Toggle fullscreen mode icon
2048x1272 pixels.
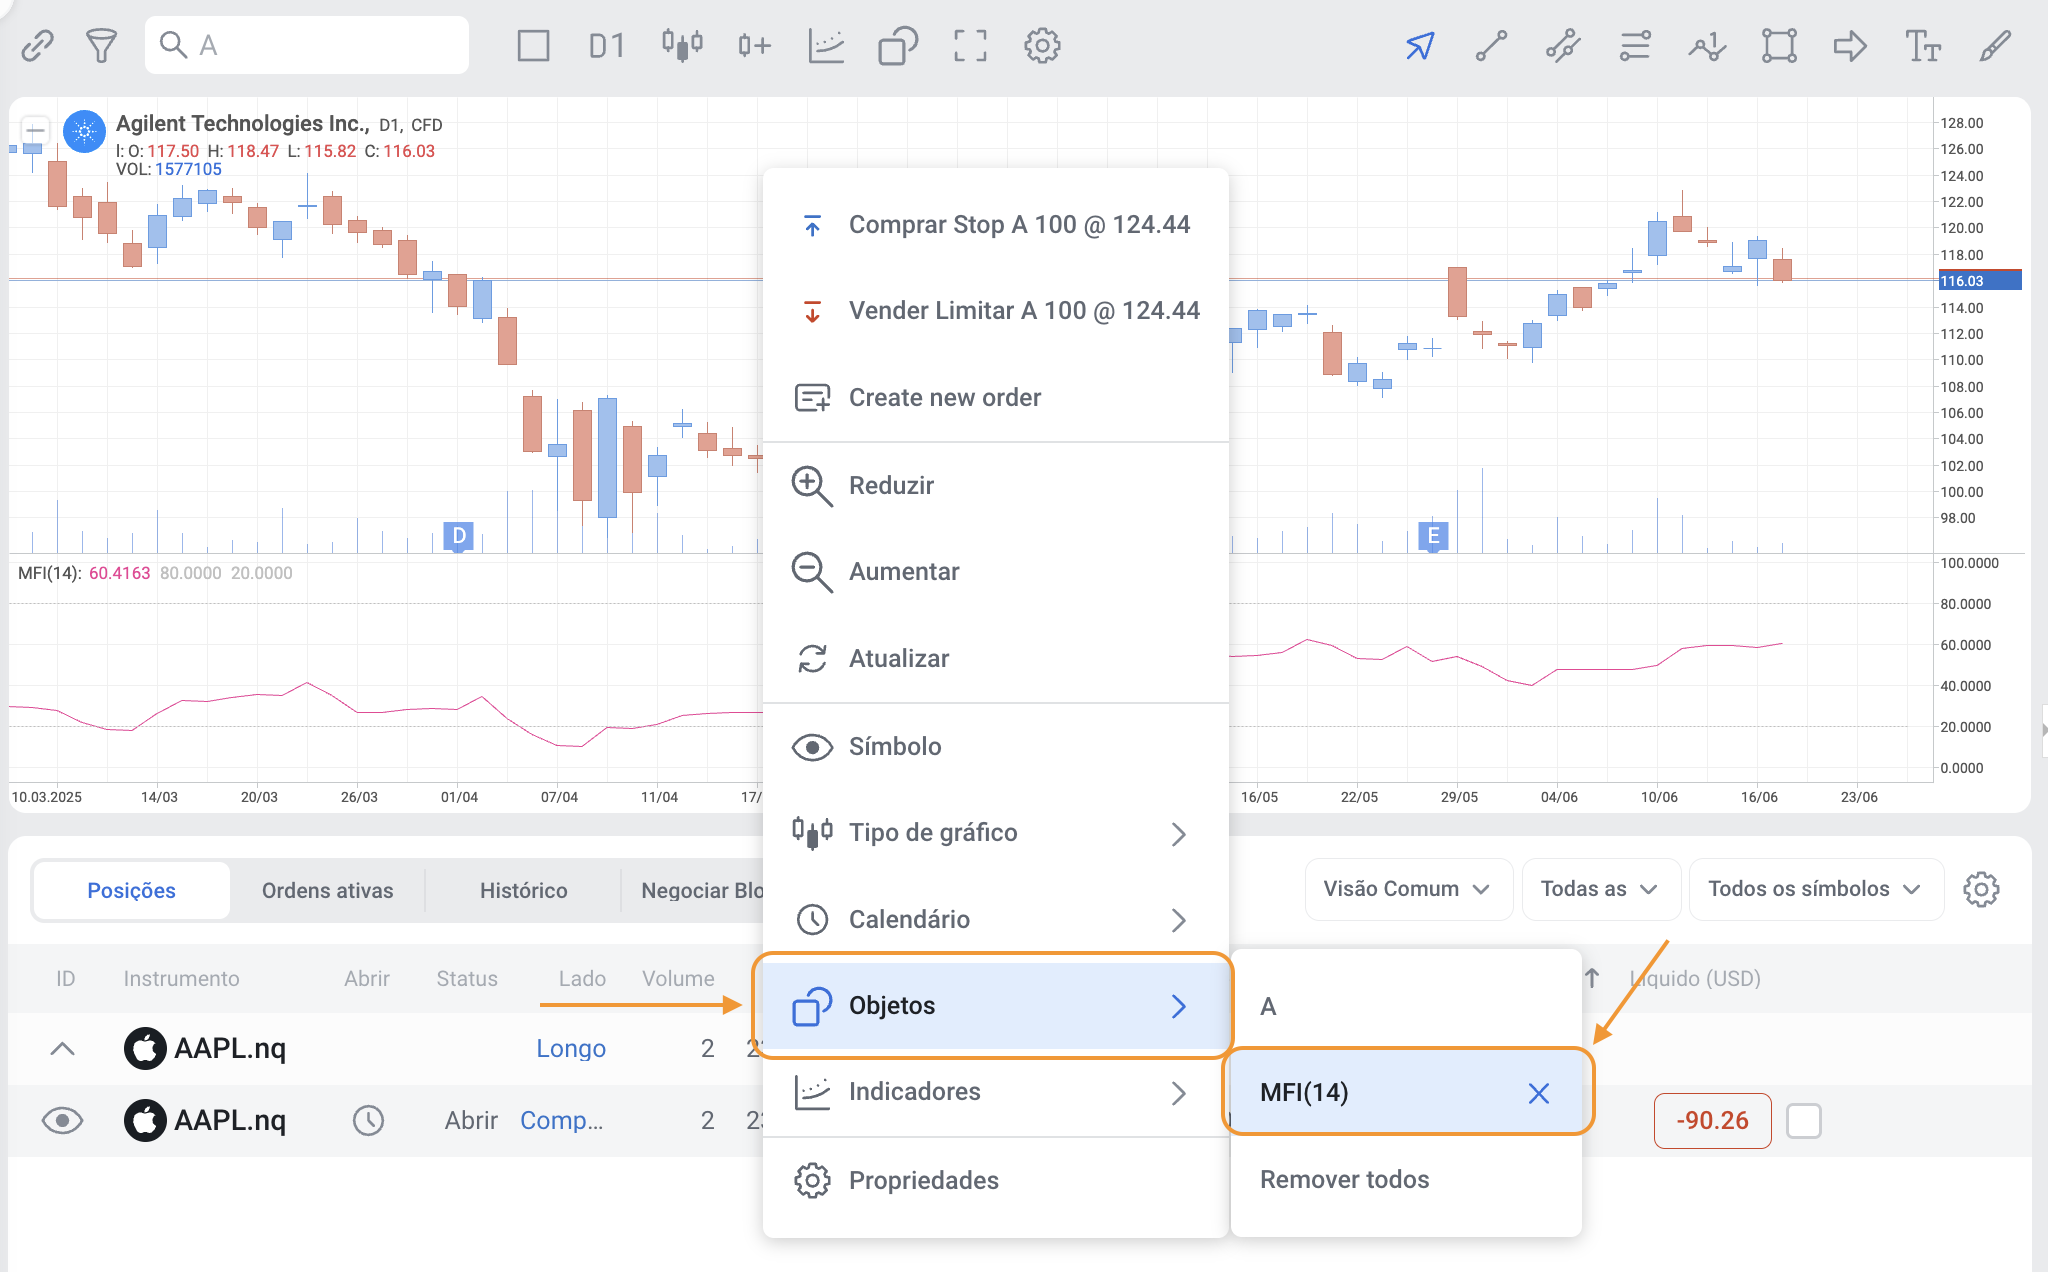tap(969, 46)
